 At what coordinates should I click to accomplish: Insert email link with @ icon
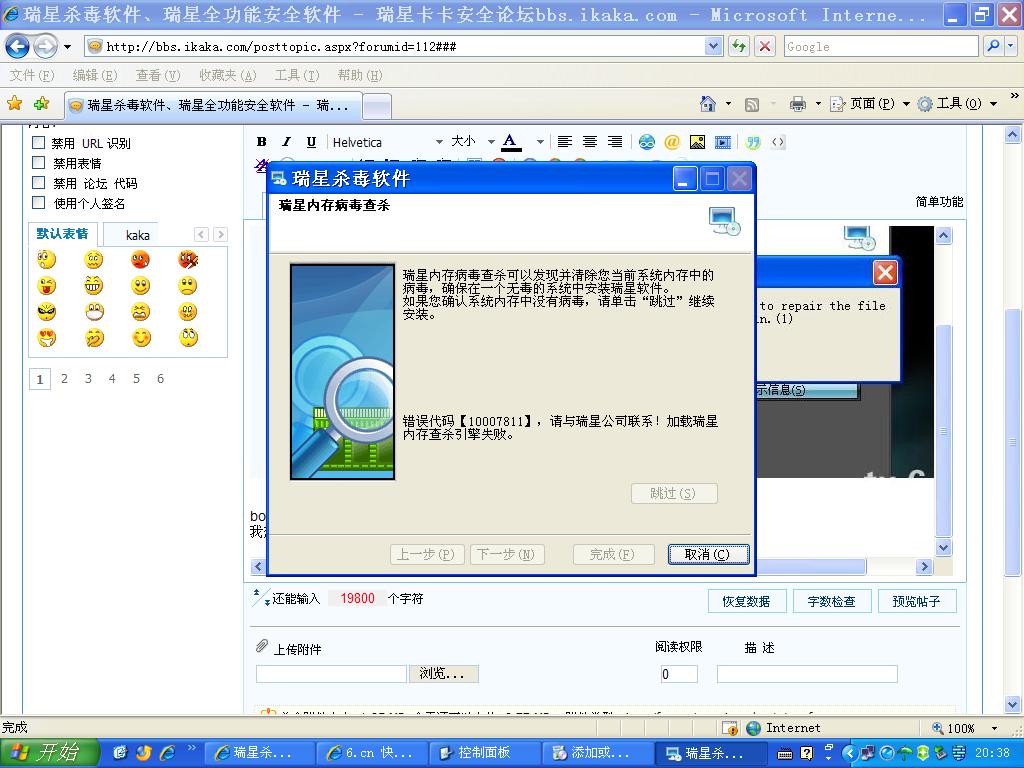[672, 142]
